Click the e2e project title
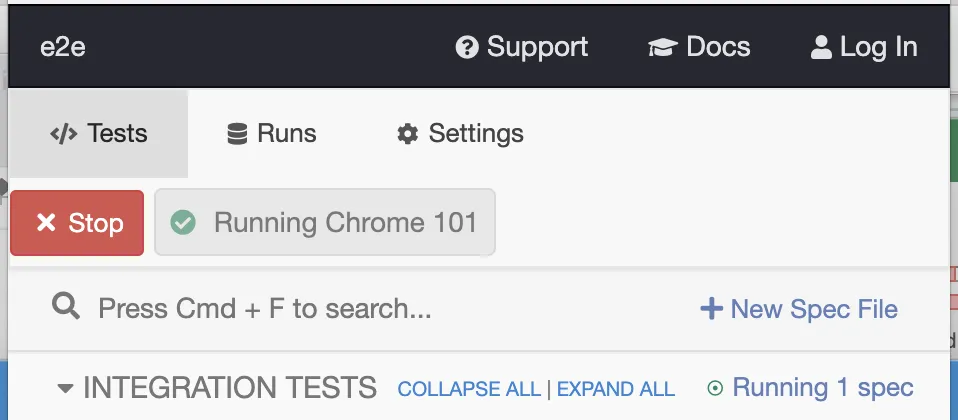958x420 pixels. point(63,47)
